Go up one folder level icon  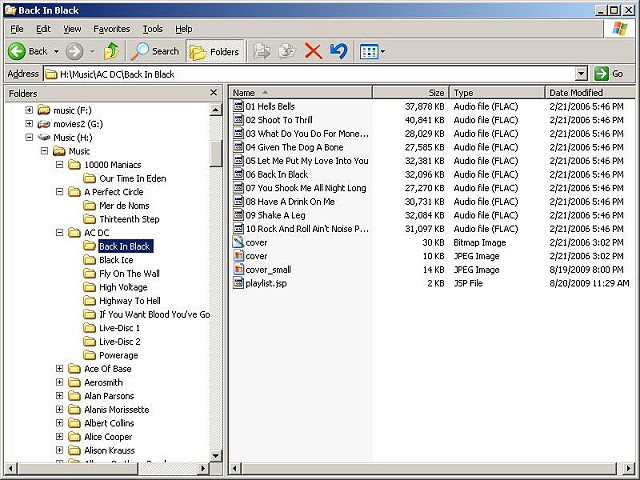(111, 51)
